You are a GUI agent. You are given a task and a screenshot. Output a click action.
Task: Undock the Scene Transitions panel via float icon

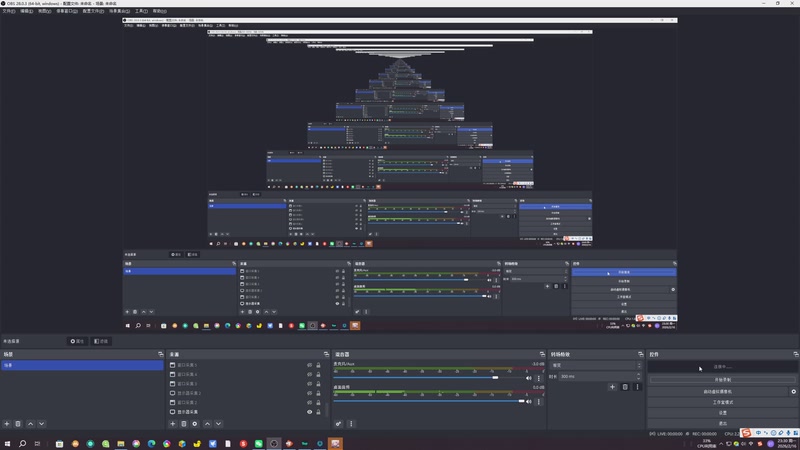[641, 354]
